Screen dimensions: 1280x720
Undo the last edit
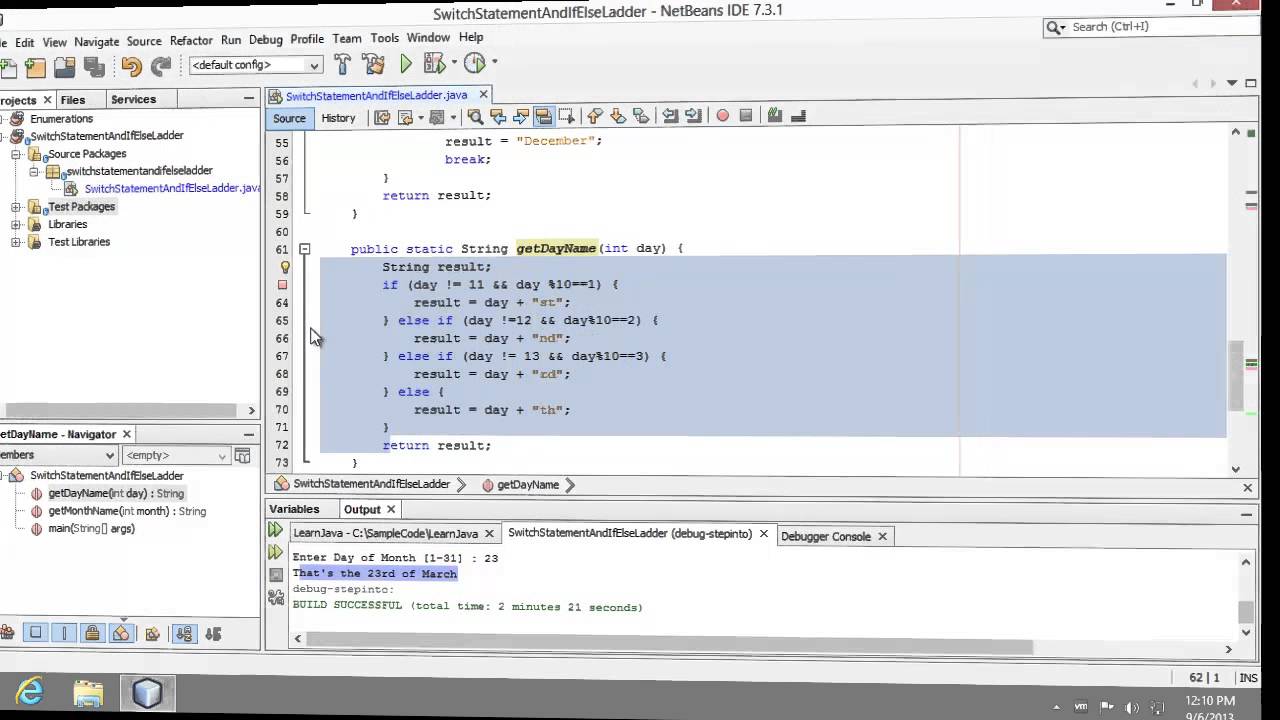click(x=131, y=67)
